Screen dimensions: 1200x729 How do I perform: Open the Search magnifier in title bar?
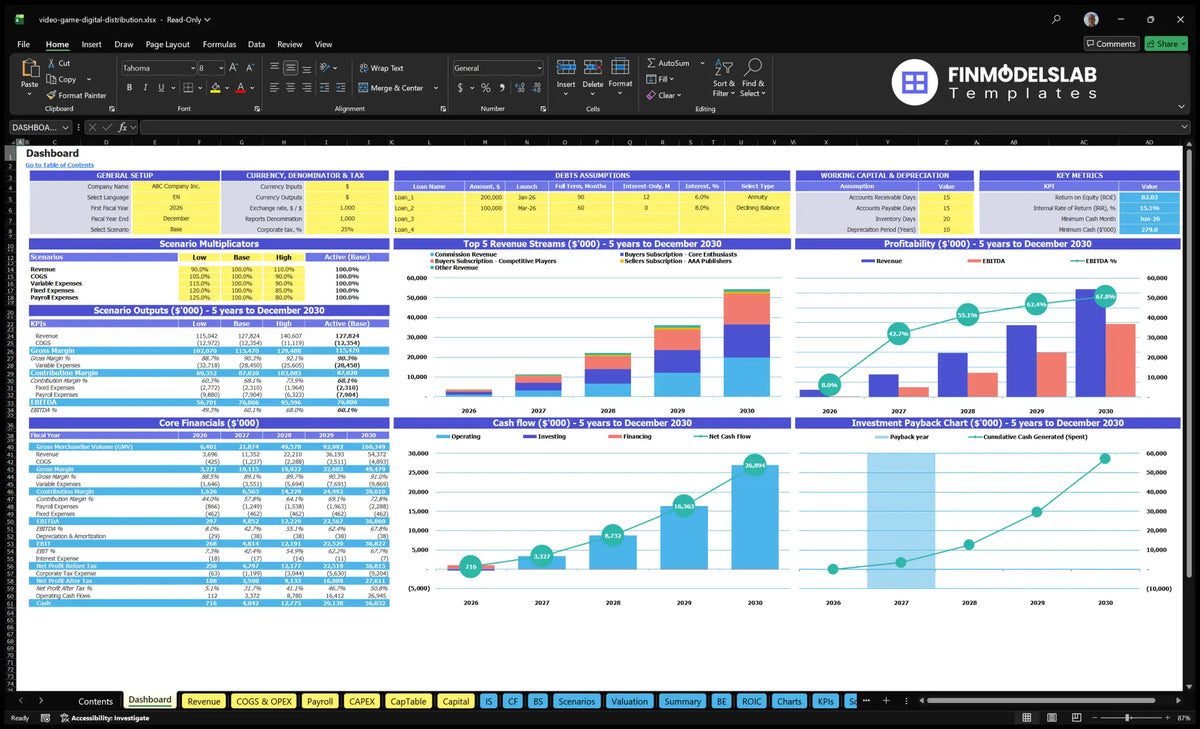pyautogui.click(x=1057, y=19)
